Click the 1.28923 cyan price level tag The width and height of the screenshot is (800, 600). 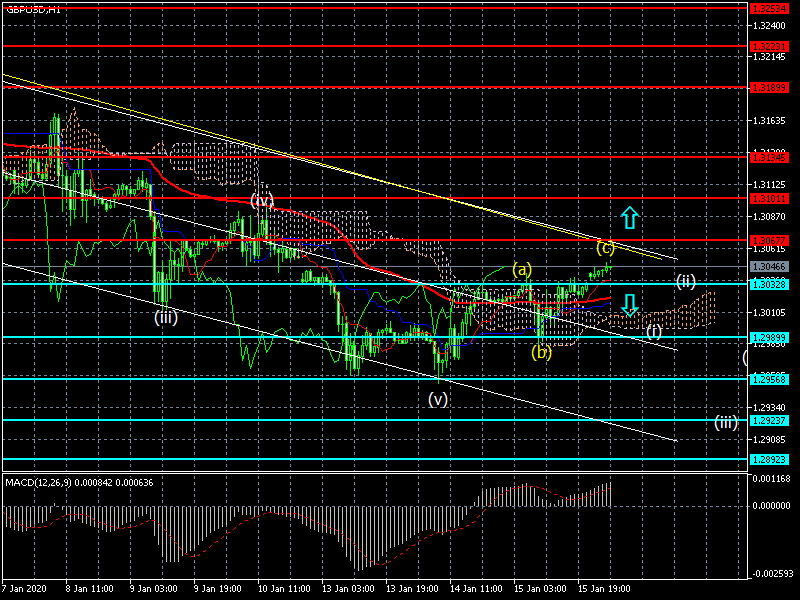point(769,460)
